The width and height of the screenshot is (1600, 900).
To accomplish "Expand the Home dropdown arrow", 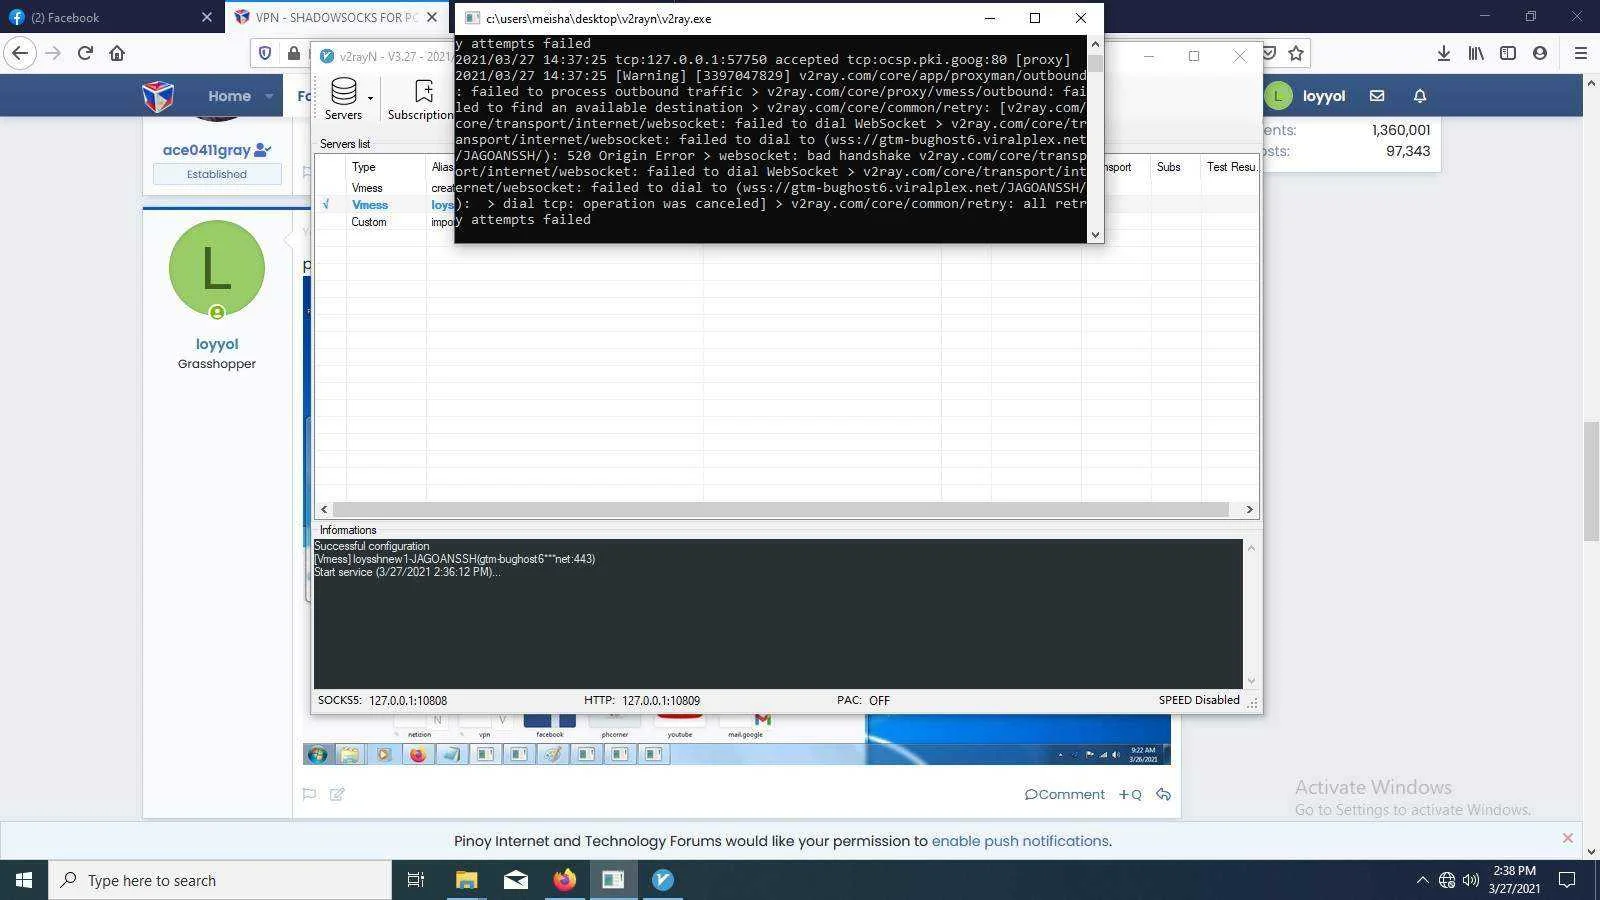I will 269,96.
